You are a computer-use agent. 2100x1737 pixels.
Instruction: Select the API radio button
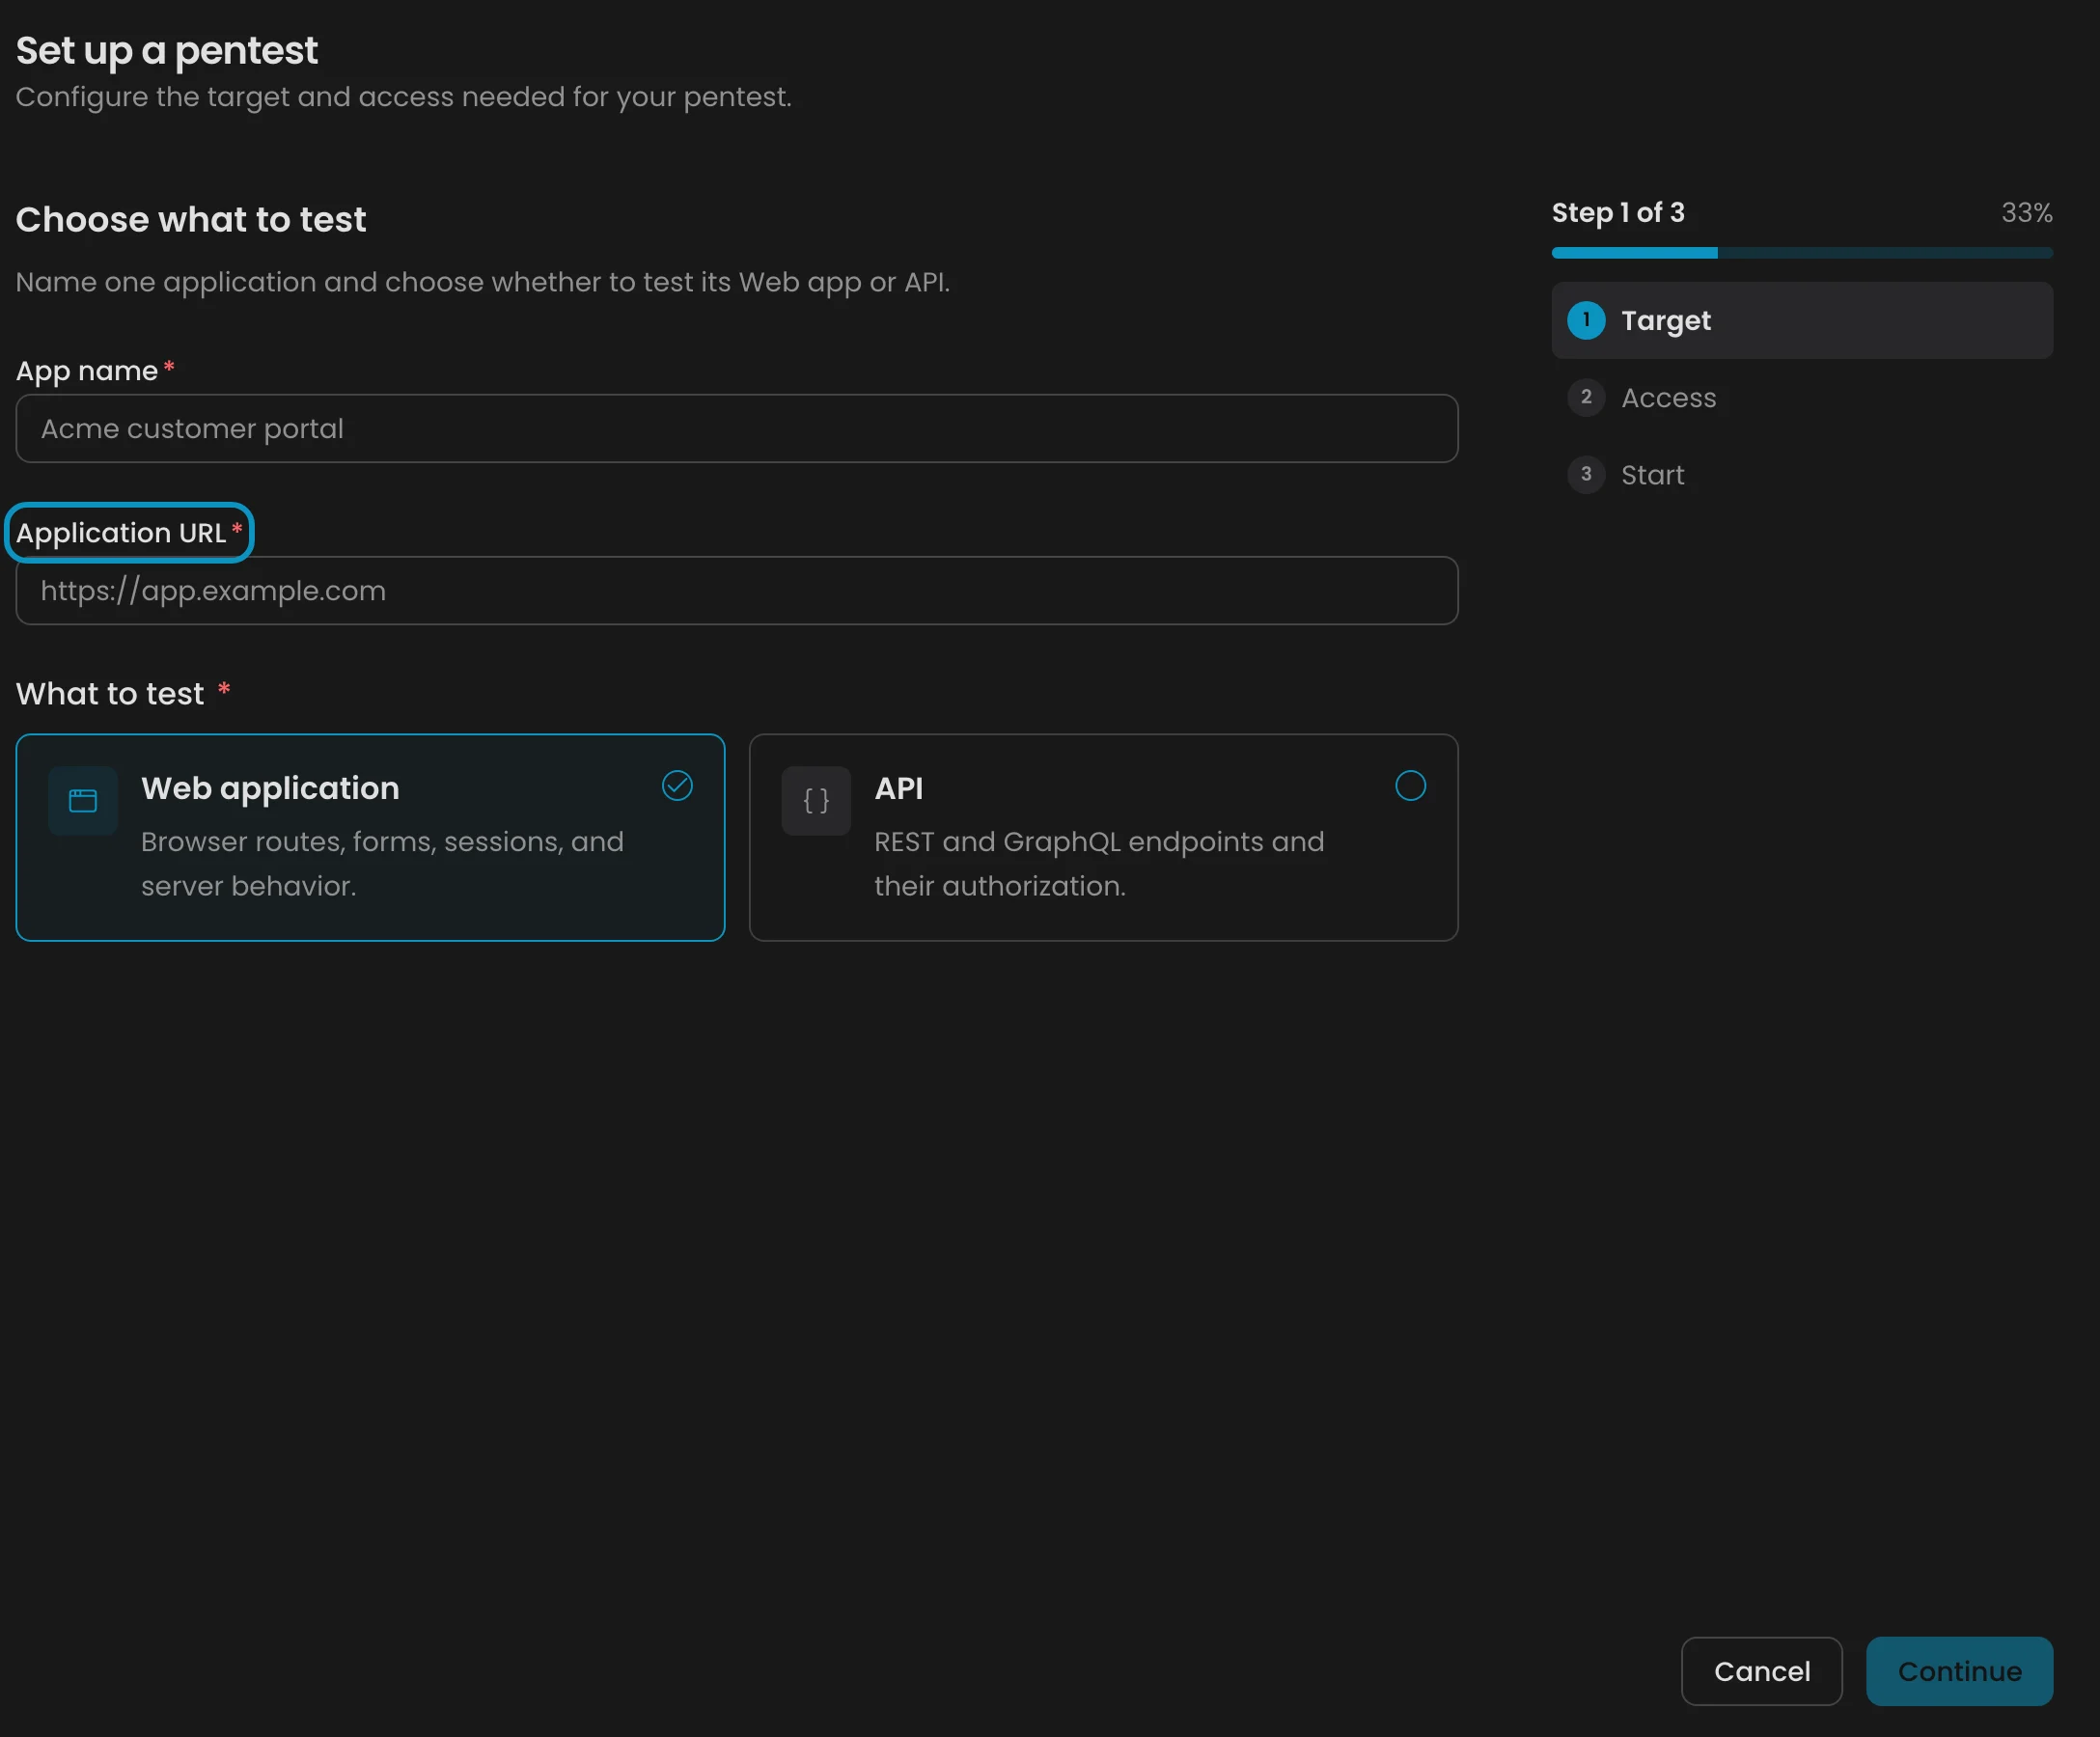click(x=1410, y=786)
